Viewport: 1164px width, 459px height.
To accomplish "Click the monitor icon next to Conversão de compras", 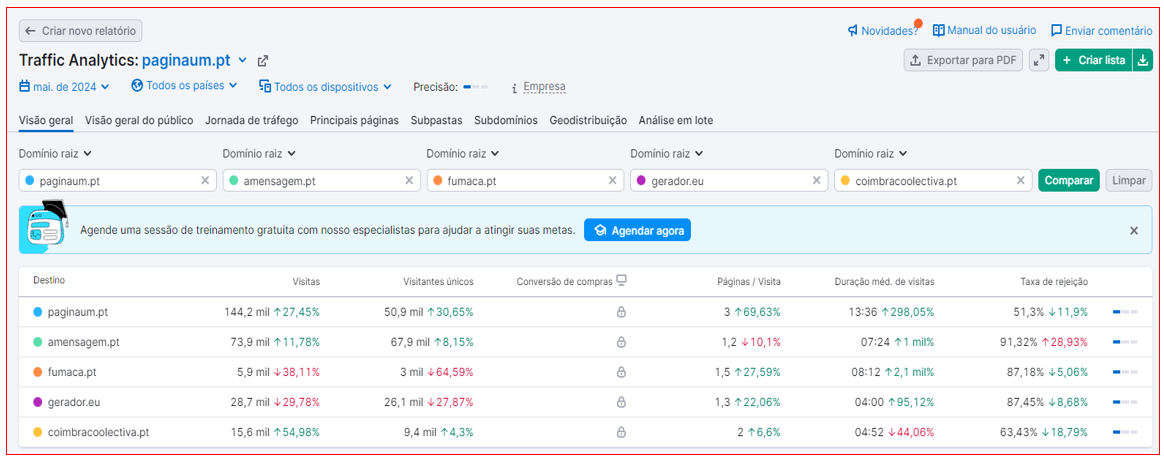I will (621, 280).
